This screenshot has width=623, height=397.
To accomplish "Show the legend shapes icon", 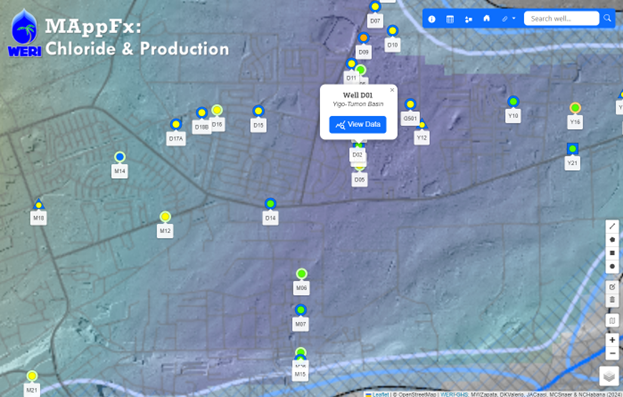I will click(468, 19).
